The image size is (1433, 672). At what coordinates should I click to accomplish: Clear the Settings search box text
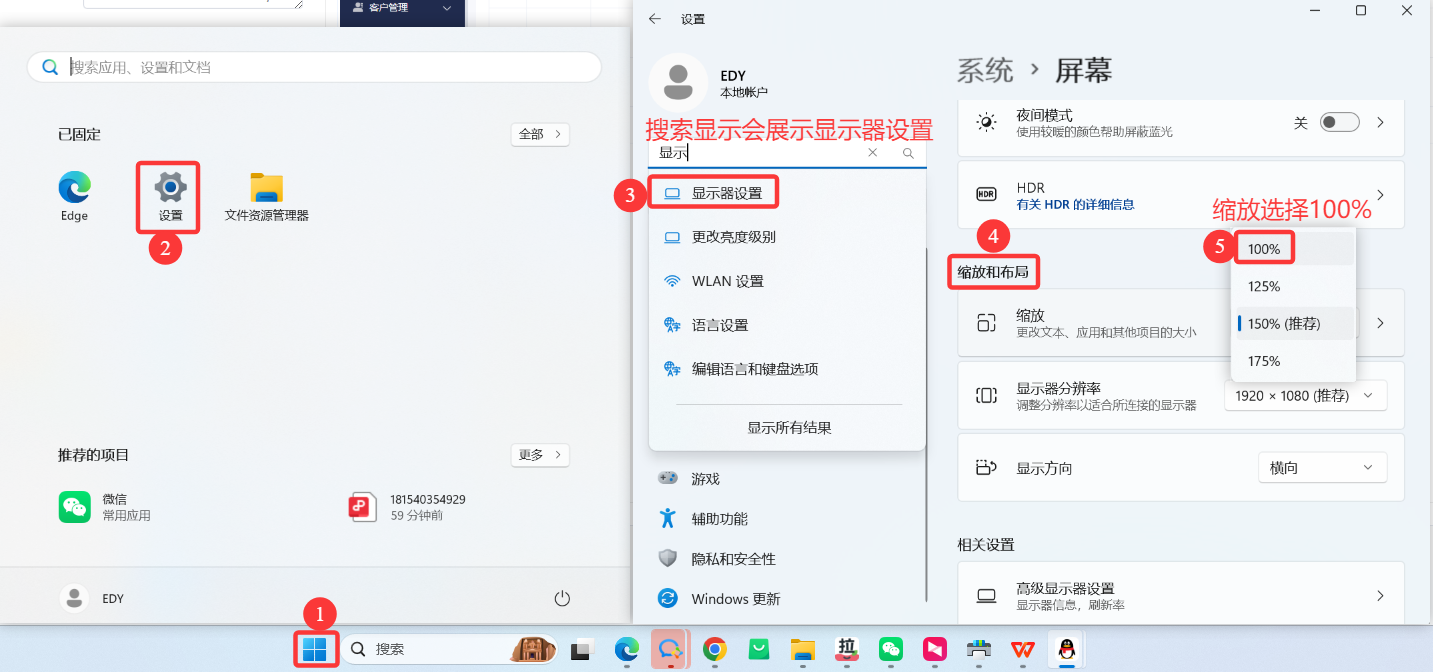point(872,153)
